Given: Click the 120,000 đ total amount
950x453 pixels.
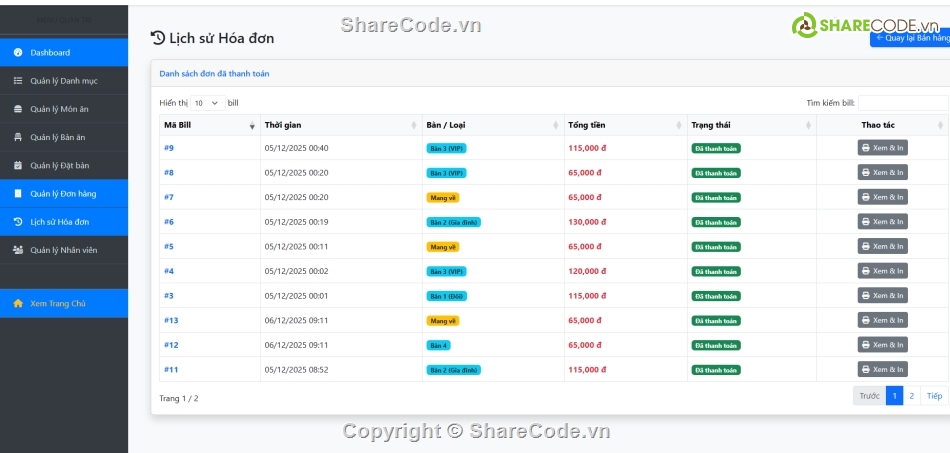Looking at the screenshot, I should [x=585, y=271].
